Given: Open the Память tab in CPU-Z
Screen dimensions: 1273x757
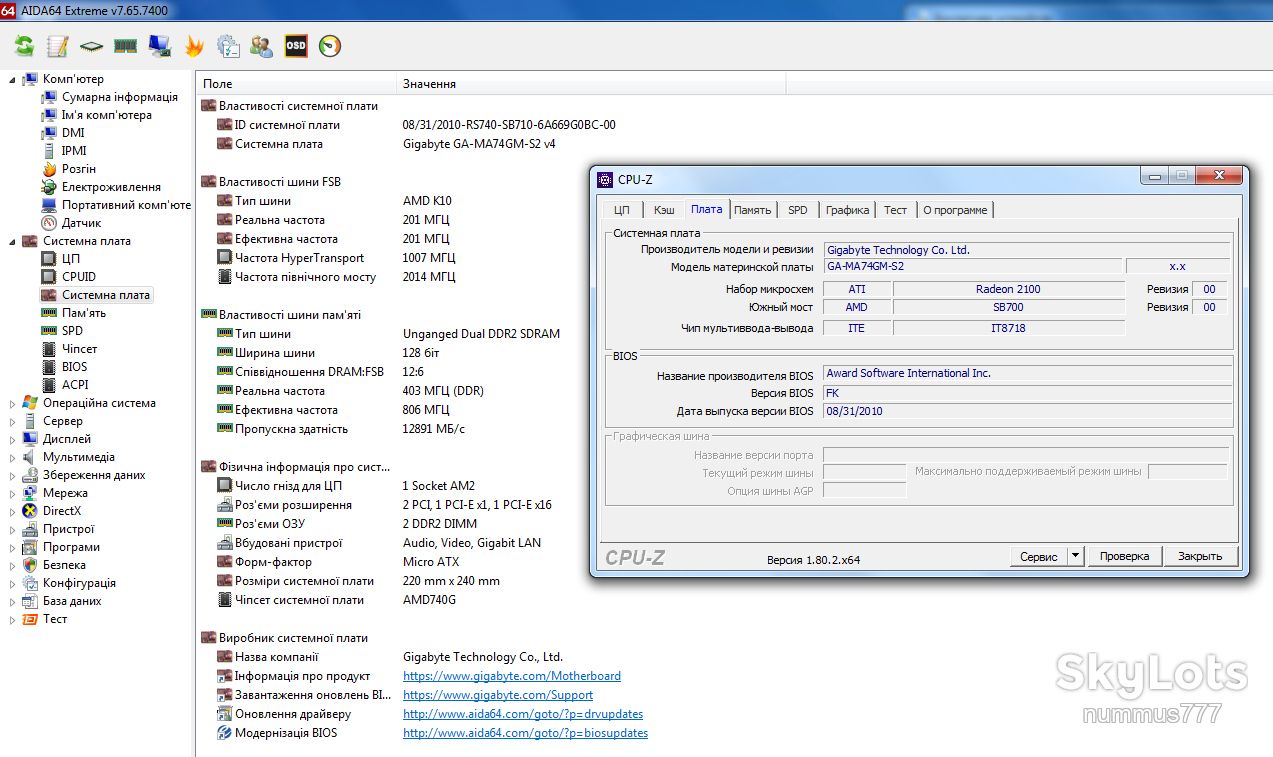Looking at the screenshot, I should (x=752, y=210).
